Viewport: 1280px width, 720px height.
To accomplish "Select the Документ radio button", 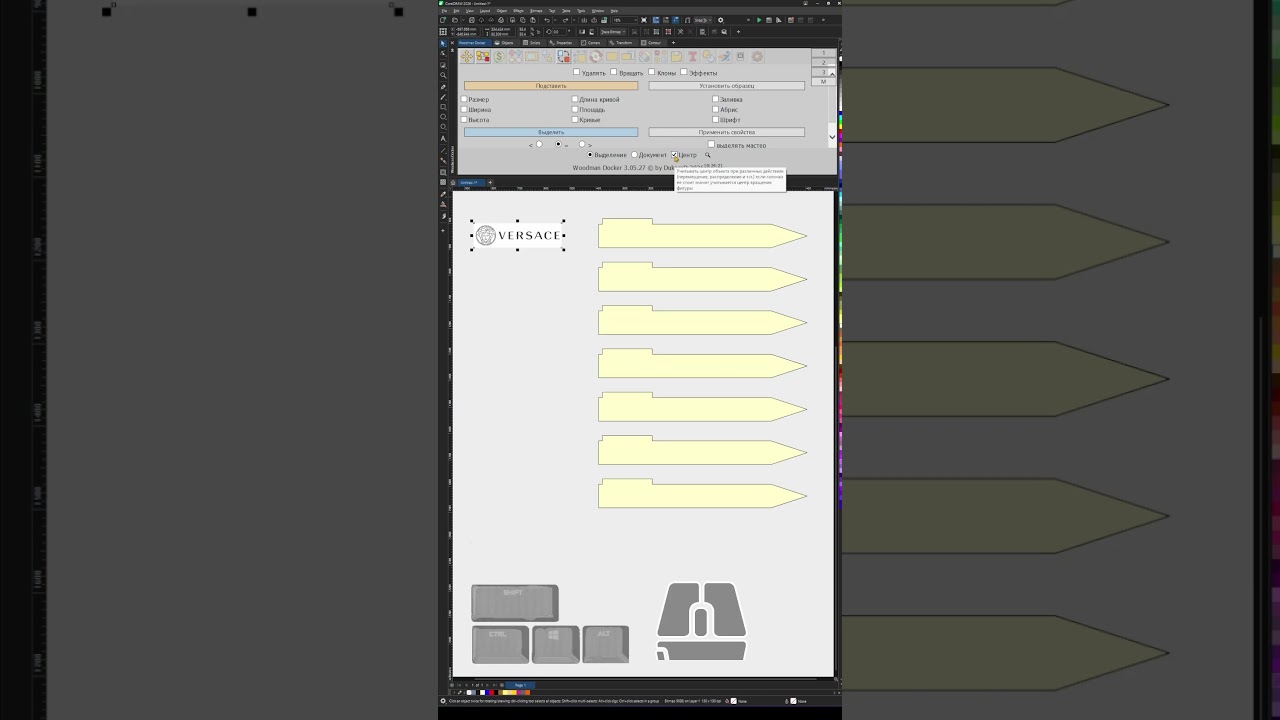I will [634, 155].
